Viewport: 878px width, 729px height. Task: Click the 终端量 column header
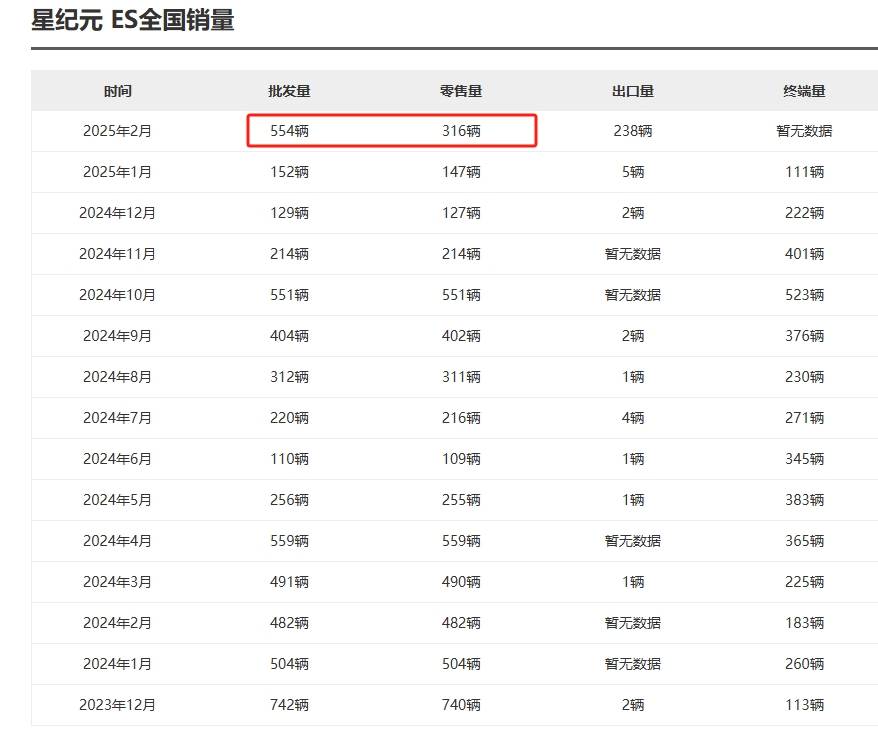click(804, 91)
